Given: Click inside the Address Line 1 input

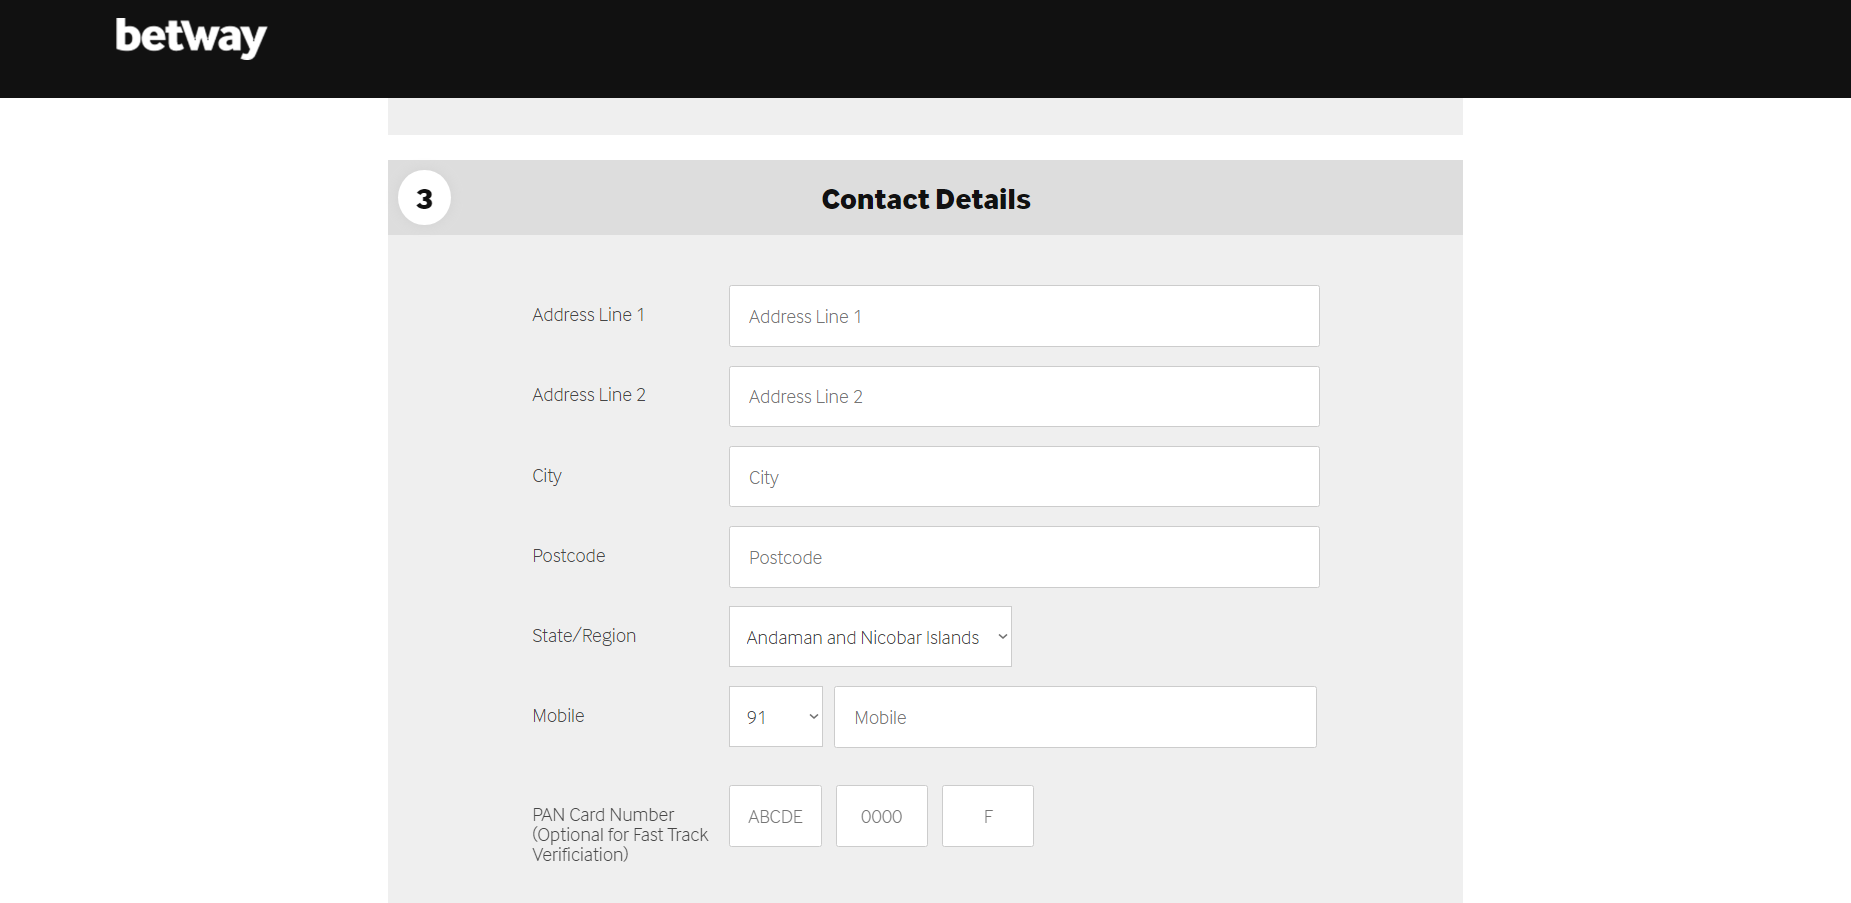Looking at the screenshot, I should coord(1023,316).
